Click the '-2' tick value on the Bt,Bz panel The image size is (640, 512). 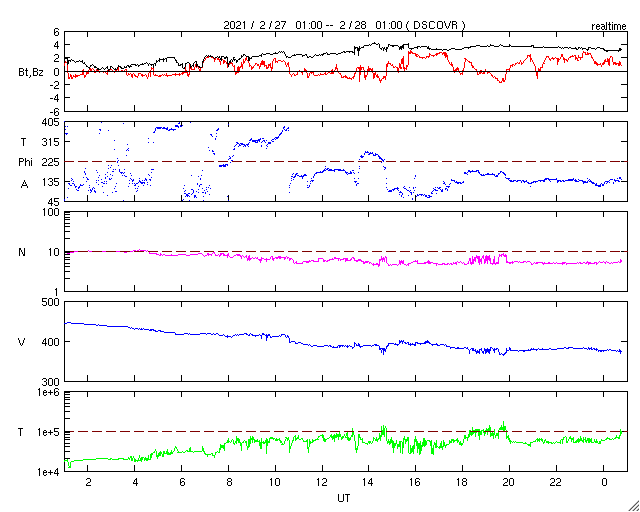55,85
